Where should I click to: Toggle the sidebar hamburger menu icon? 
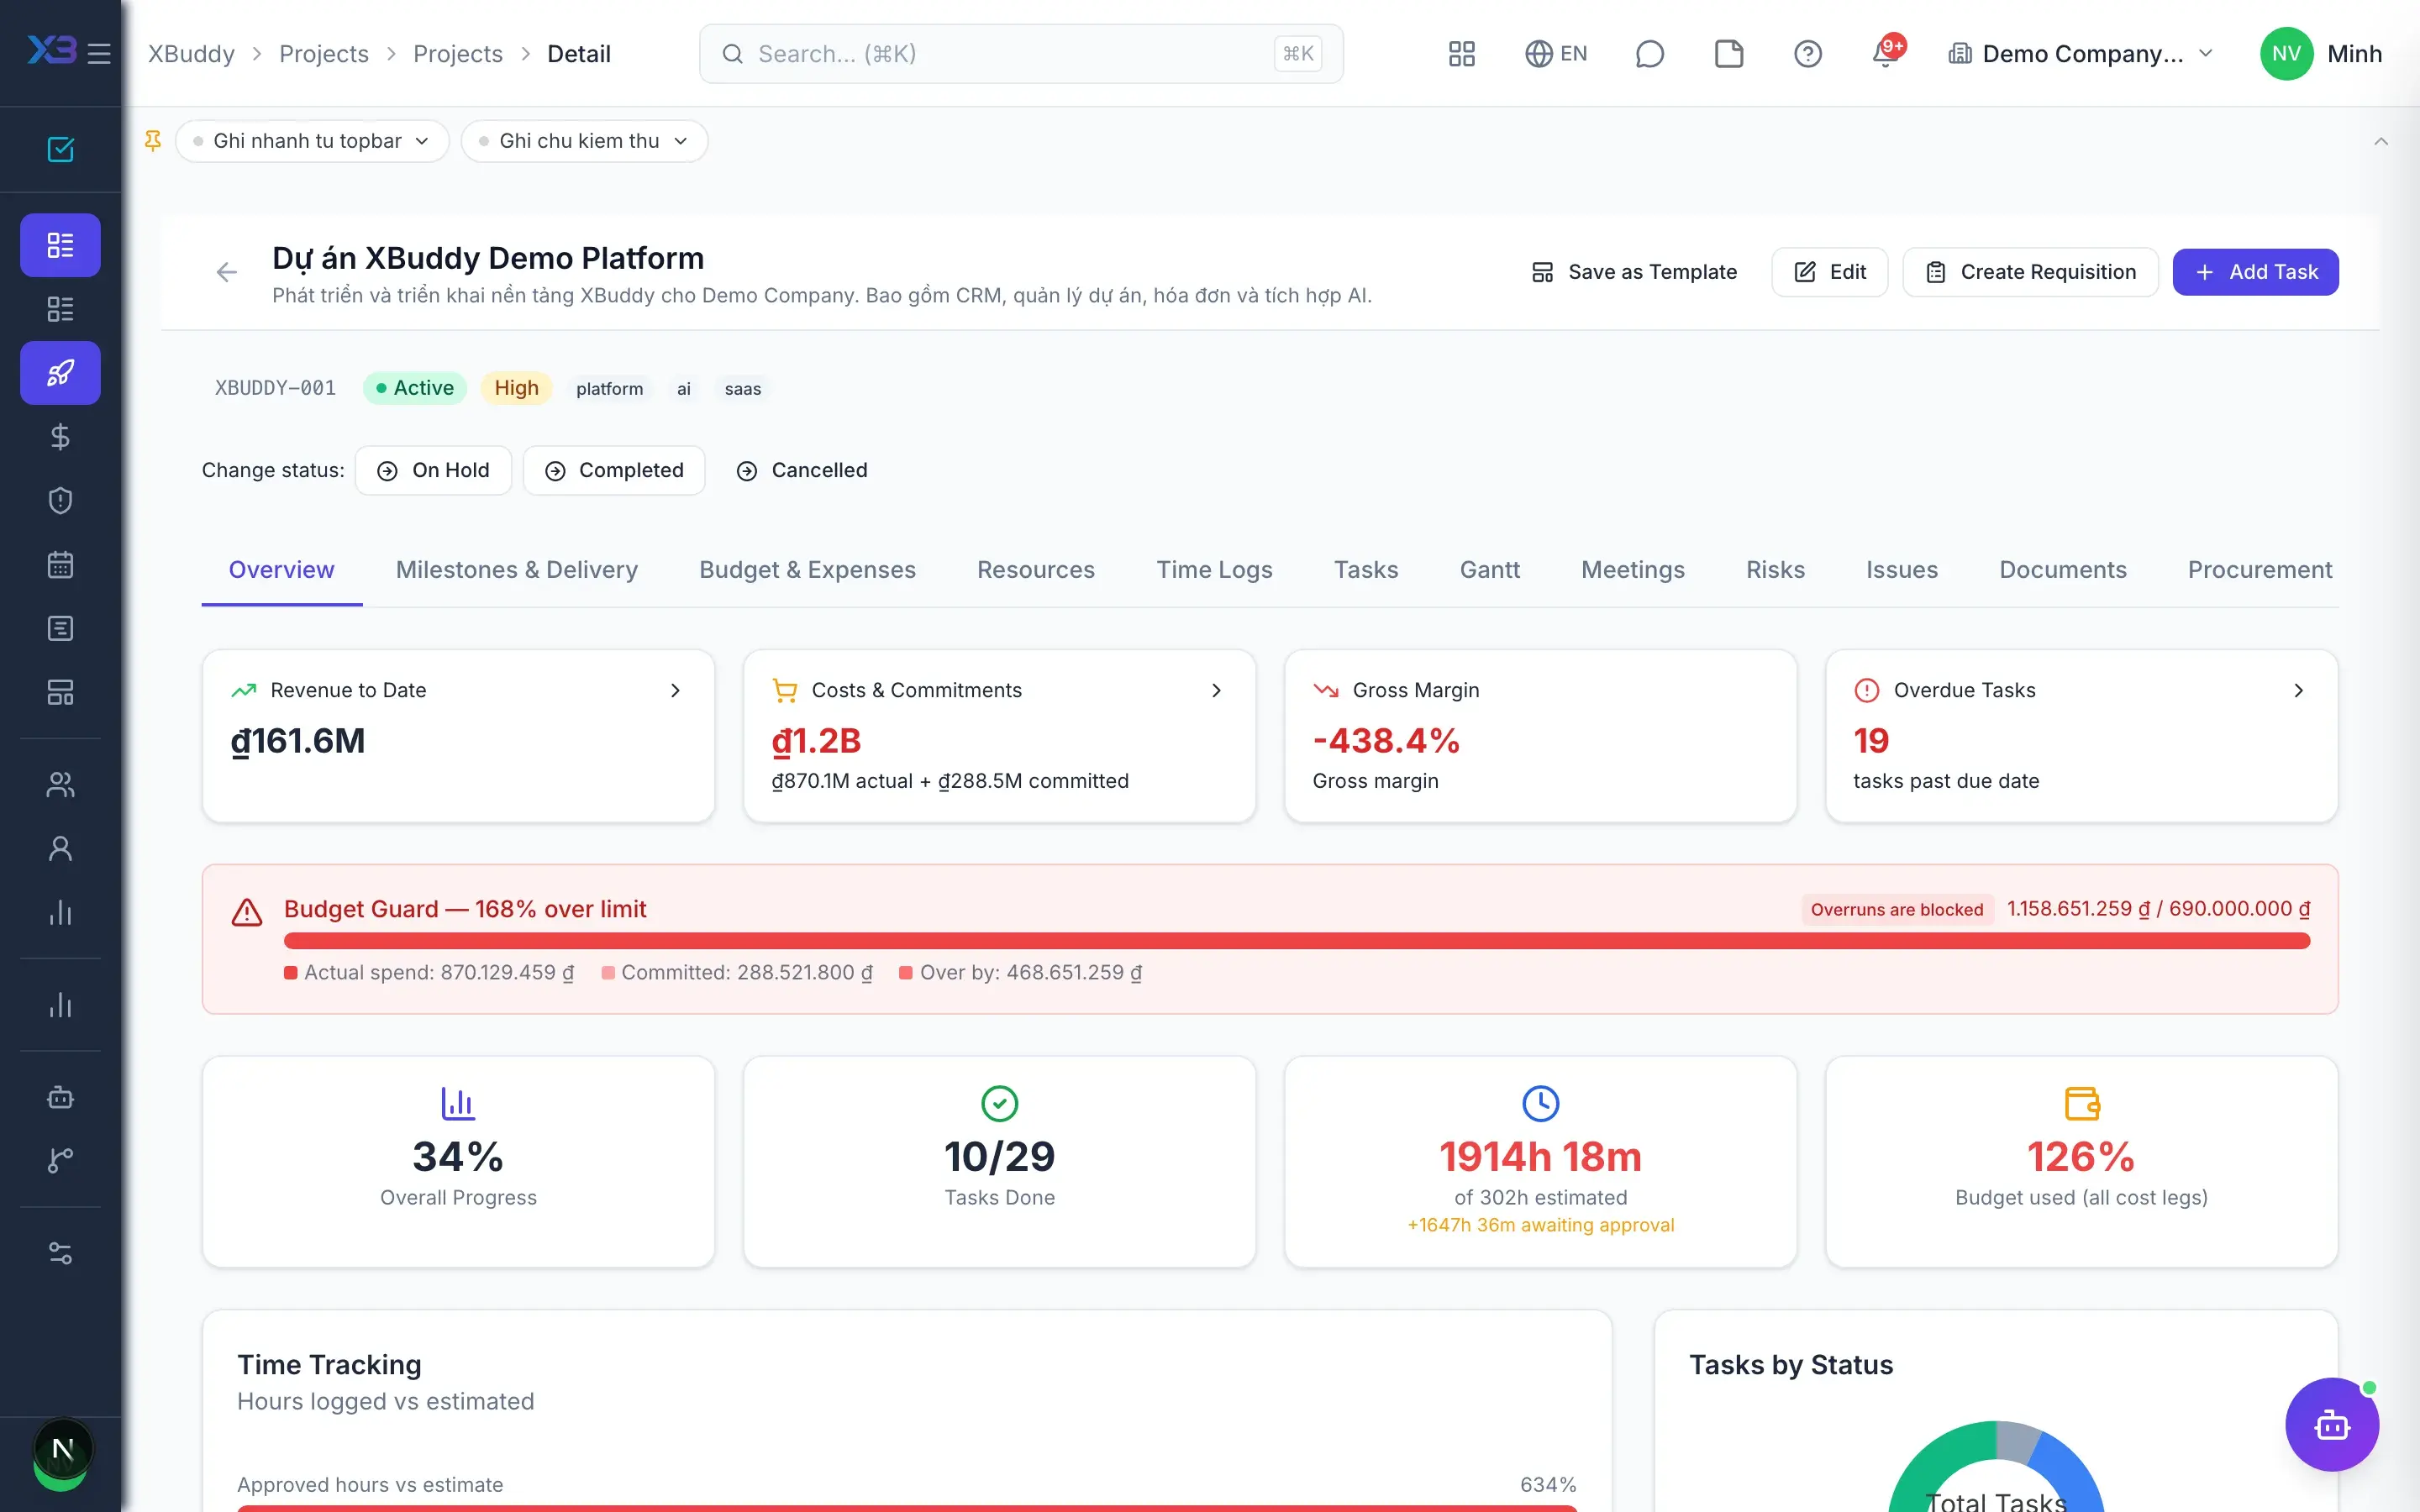pos(99,53)
